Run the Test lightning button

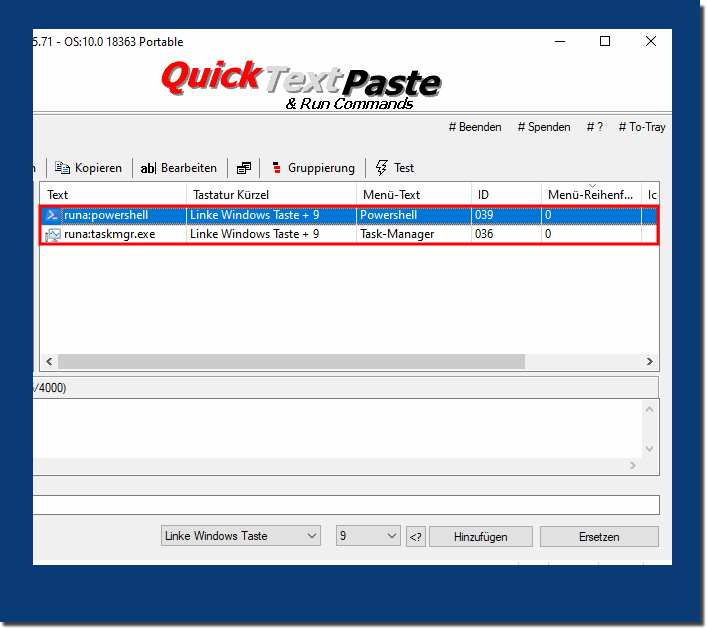pos(395,168)
